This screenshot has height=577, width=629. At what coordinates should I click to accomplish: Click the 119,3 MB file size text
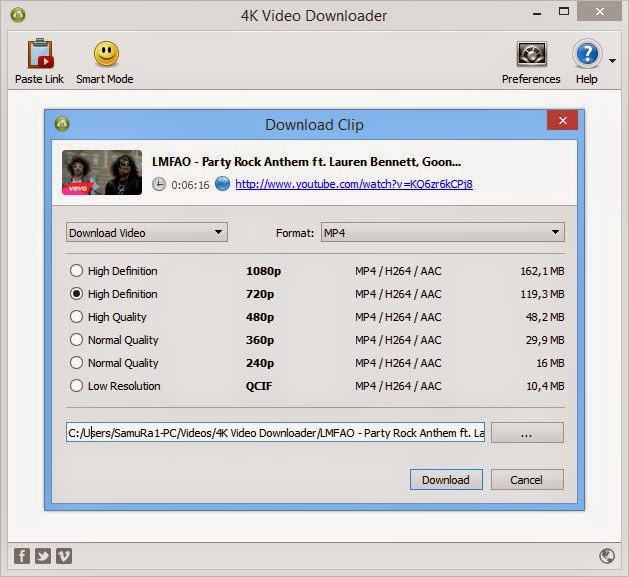(542, 294)
